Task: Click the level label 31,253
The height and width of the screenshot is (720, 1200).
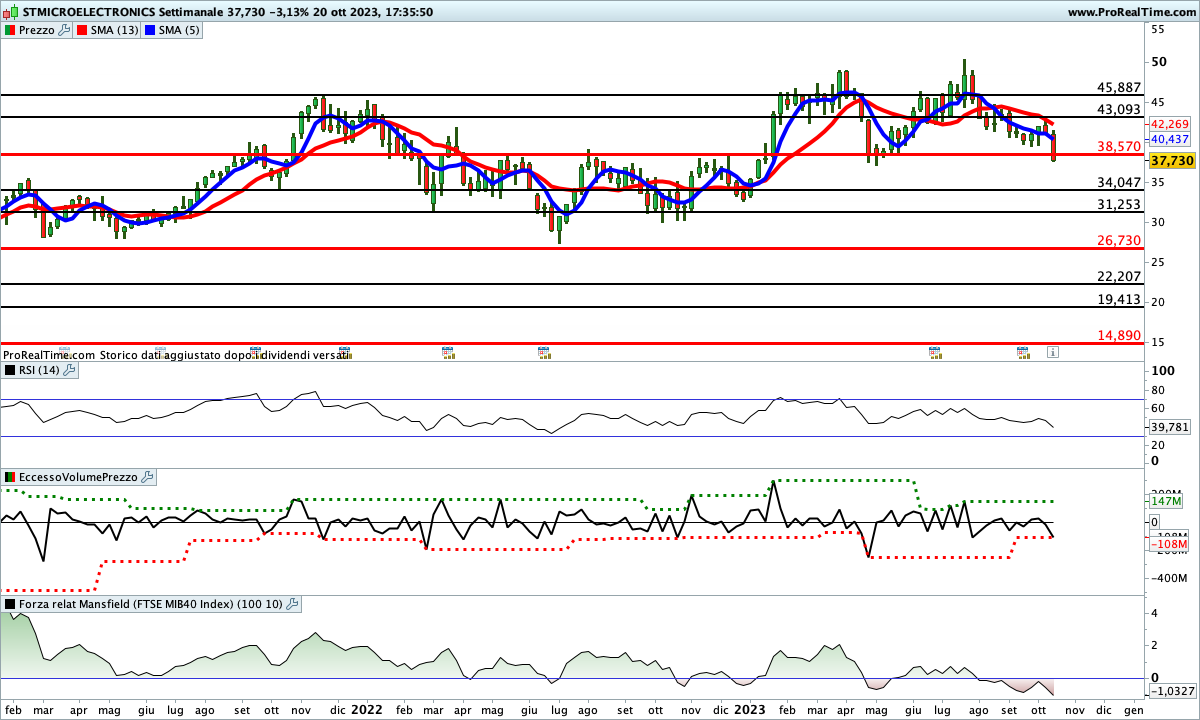Action: pos(1119,204)
